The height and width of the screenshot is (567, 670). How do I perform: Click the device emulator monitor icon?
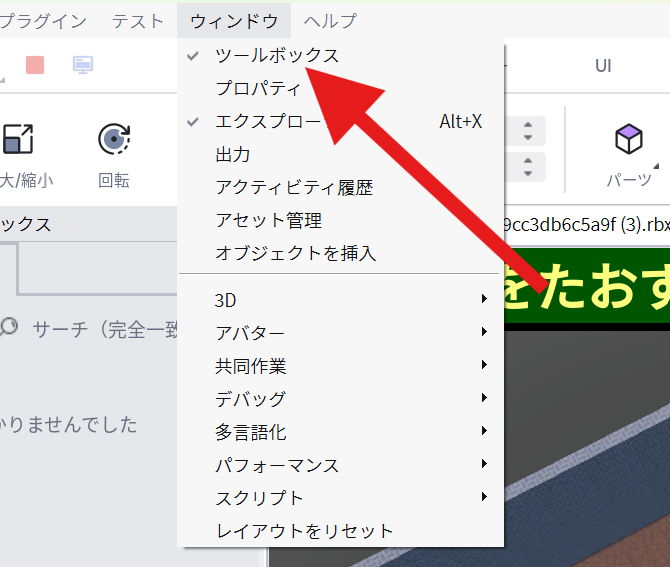click(x=84, y=65)
